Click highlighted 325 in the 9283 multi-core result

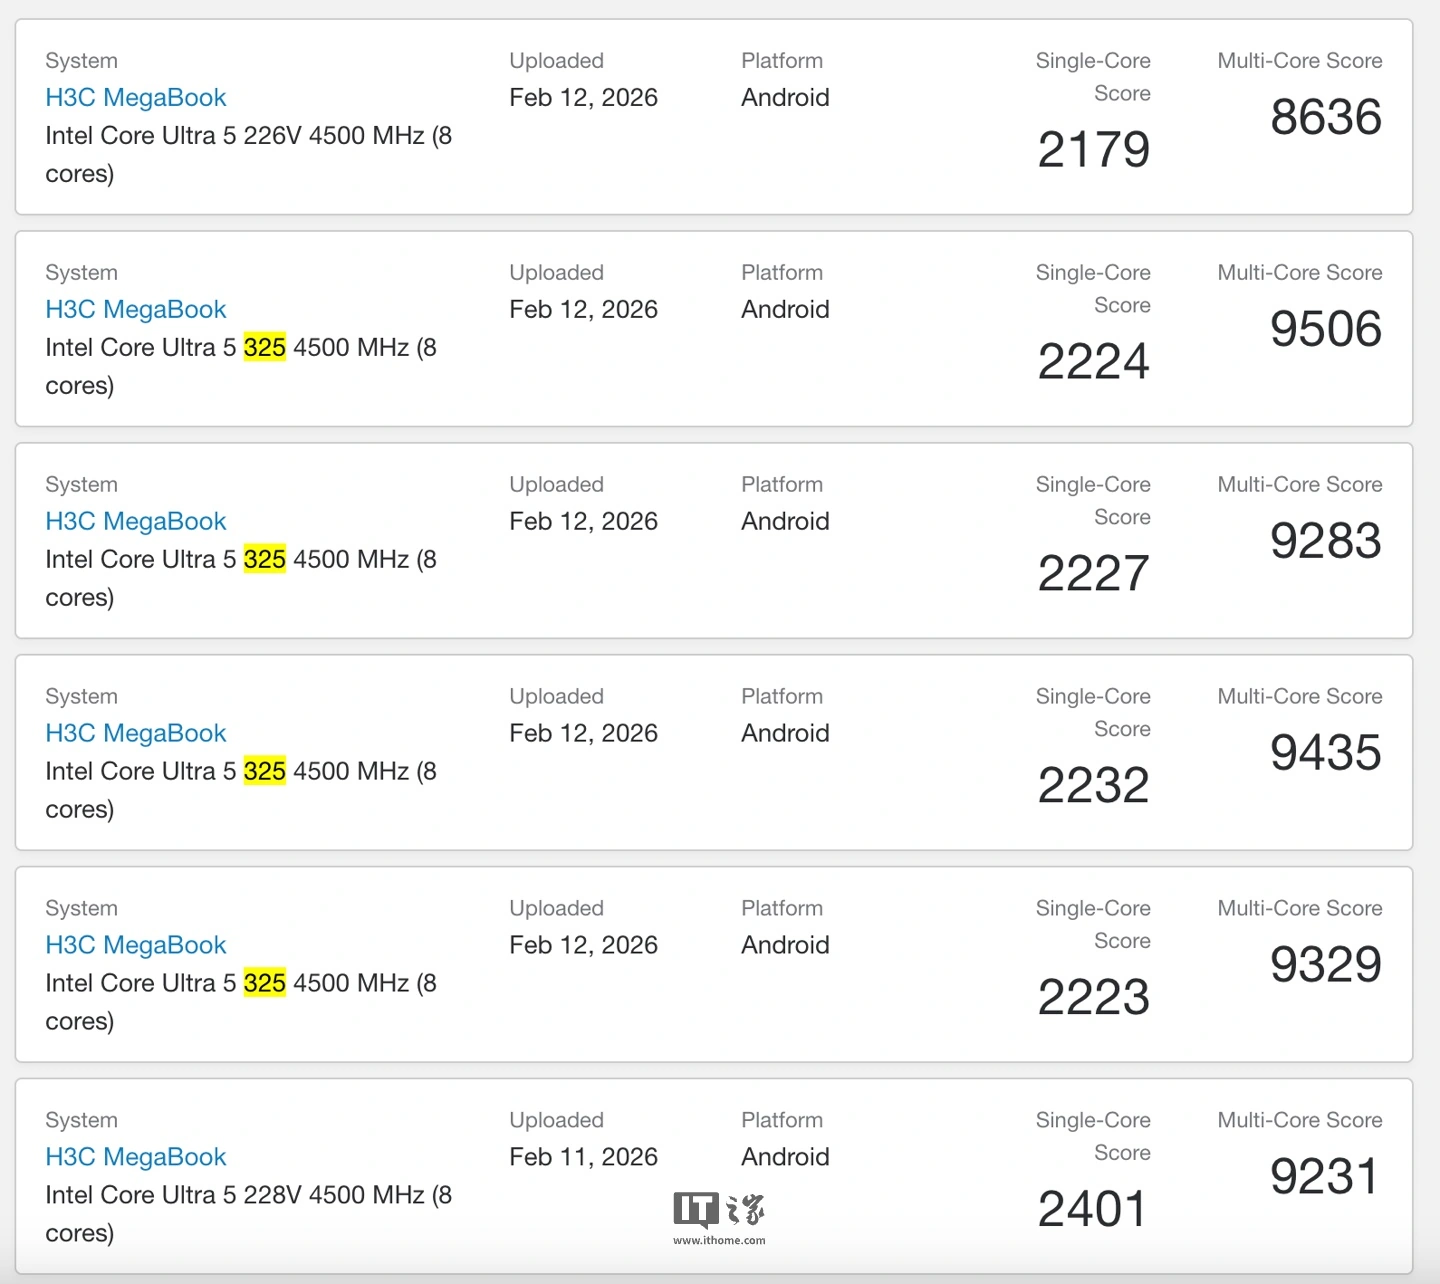click(264, 560)
